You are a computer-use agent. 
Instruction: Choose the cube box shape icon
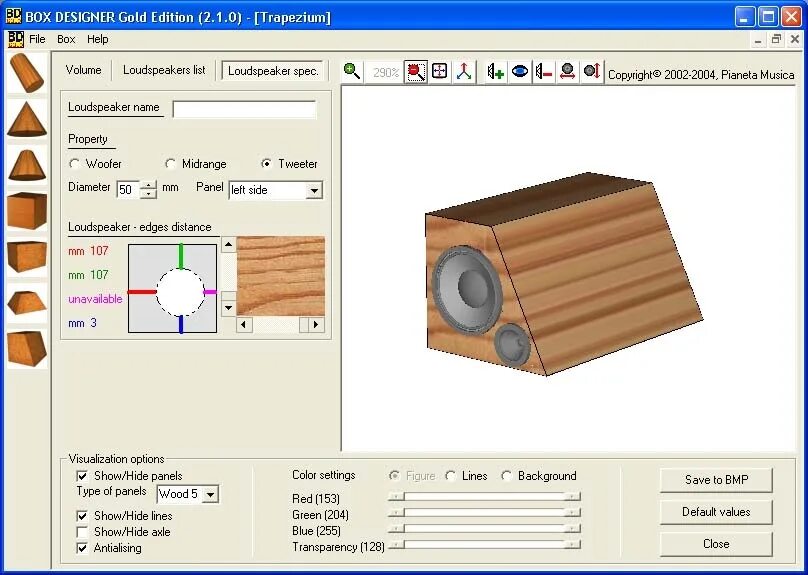pos(27,211)
